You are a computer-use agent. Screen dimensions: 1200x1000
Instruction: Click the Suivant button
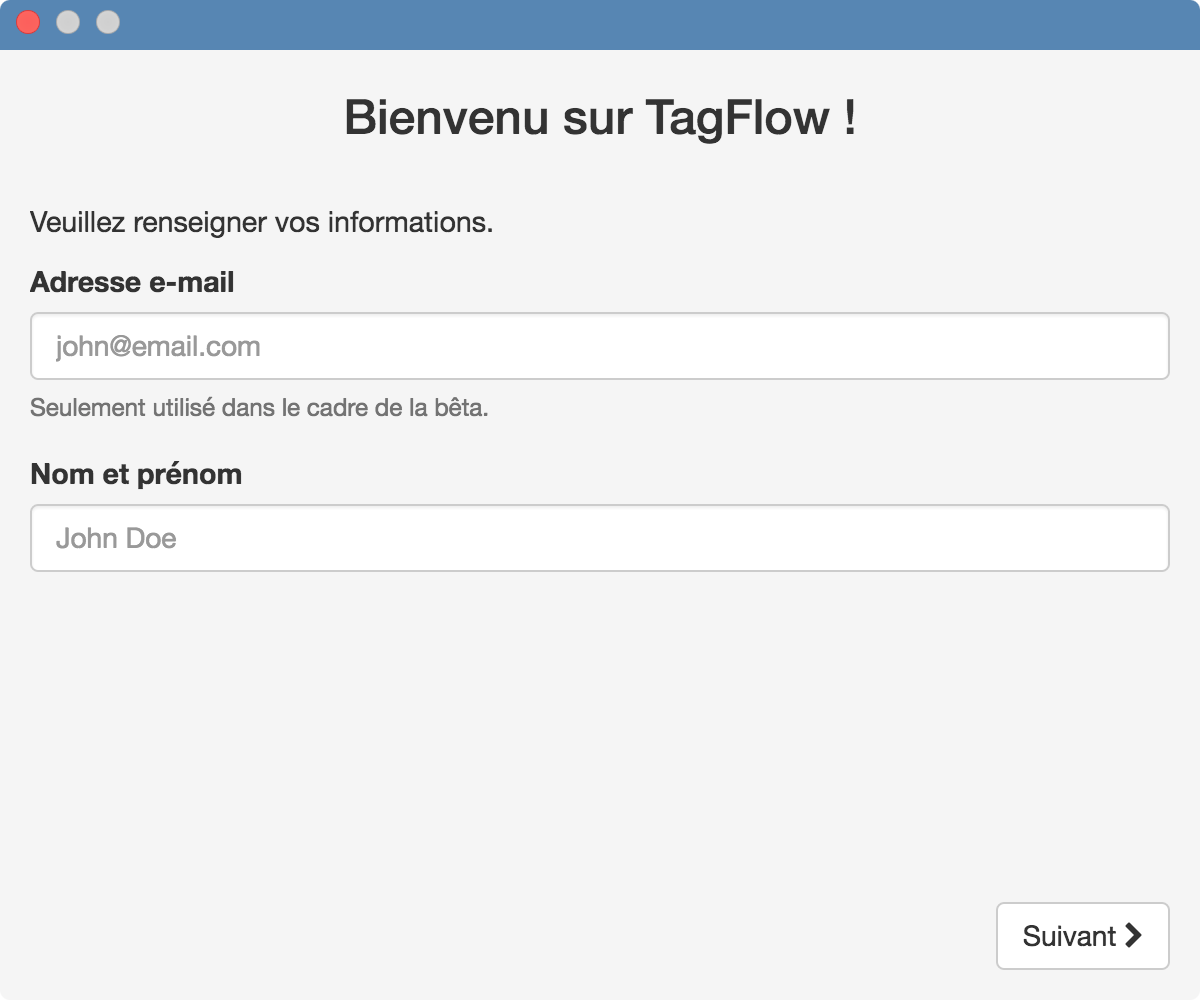coord(1083,936)
